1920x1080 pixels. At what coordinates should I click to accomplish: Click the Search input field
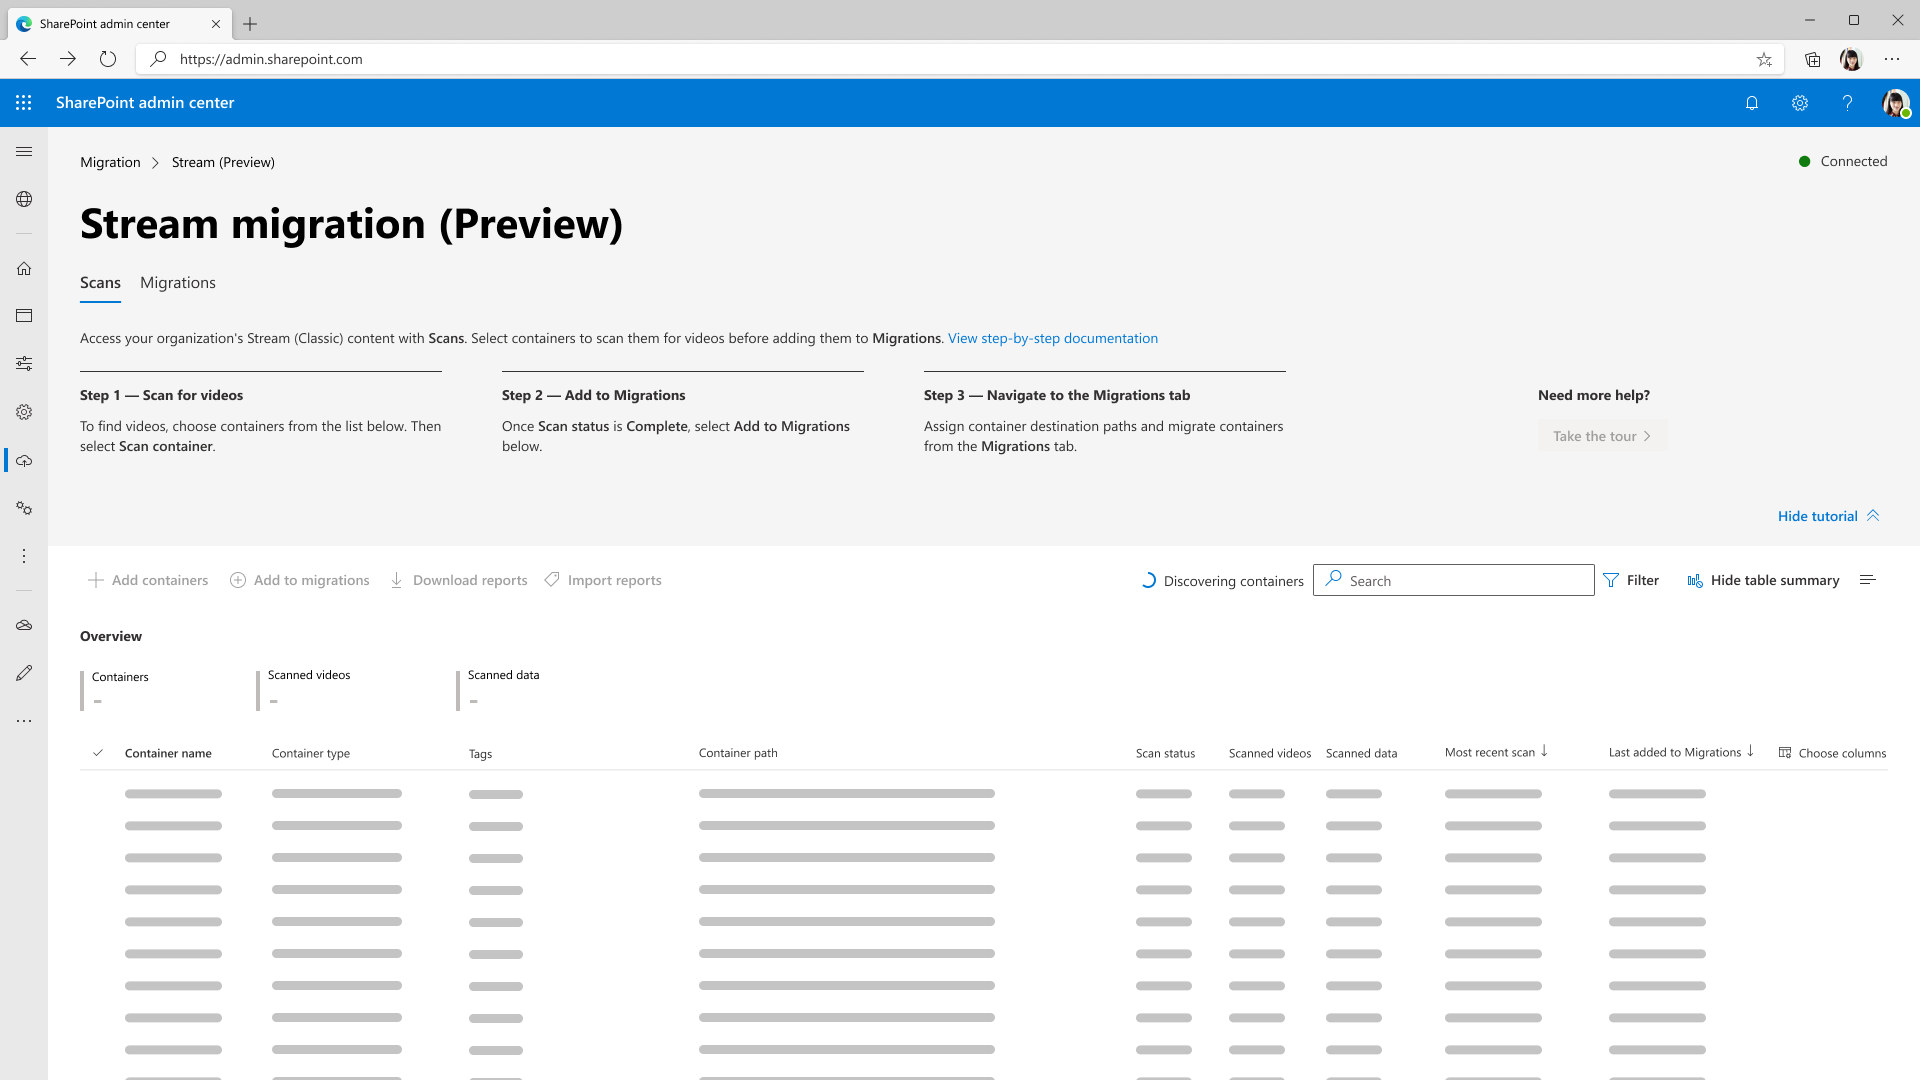coord(1453,580)
